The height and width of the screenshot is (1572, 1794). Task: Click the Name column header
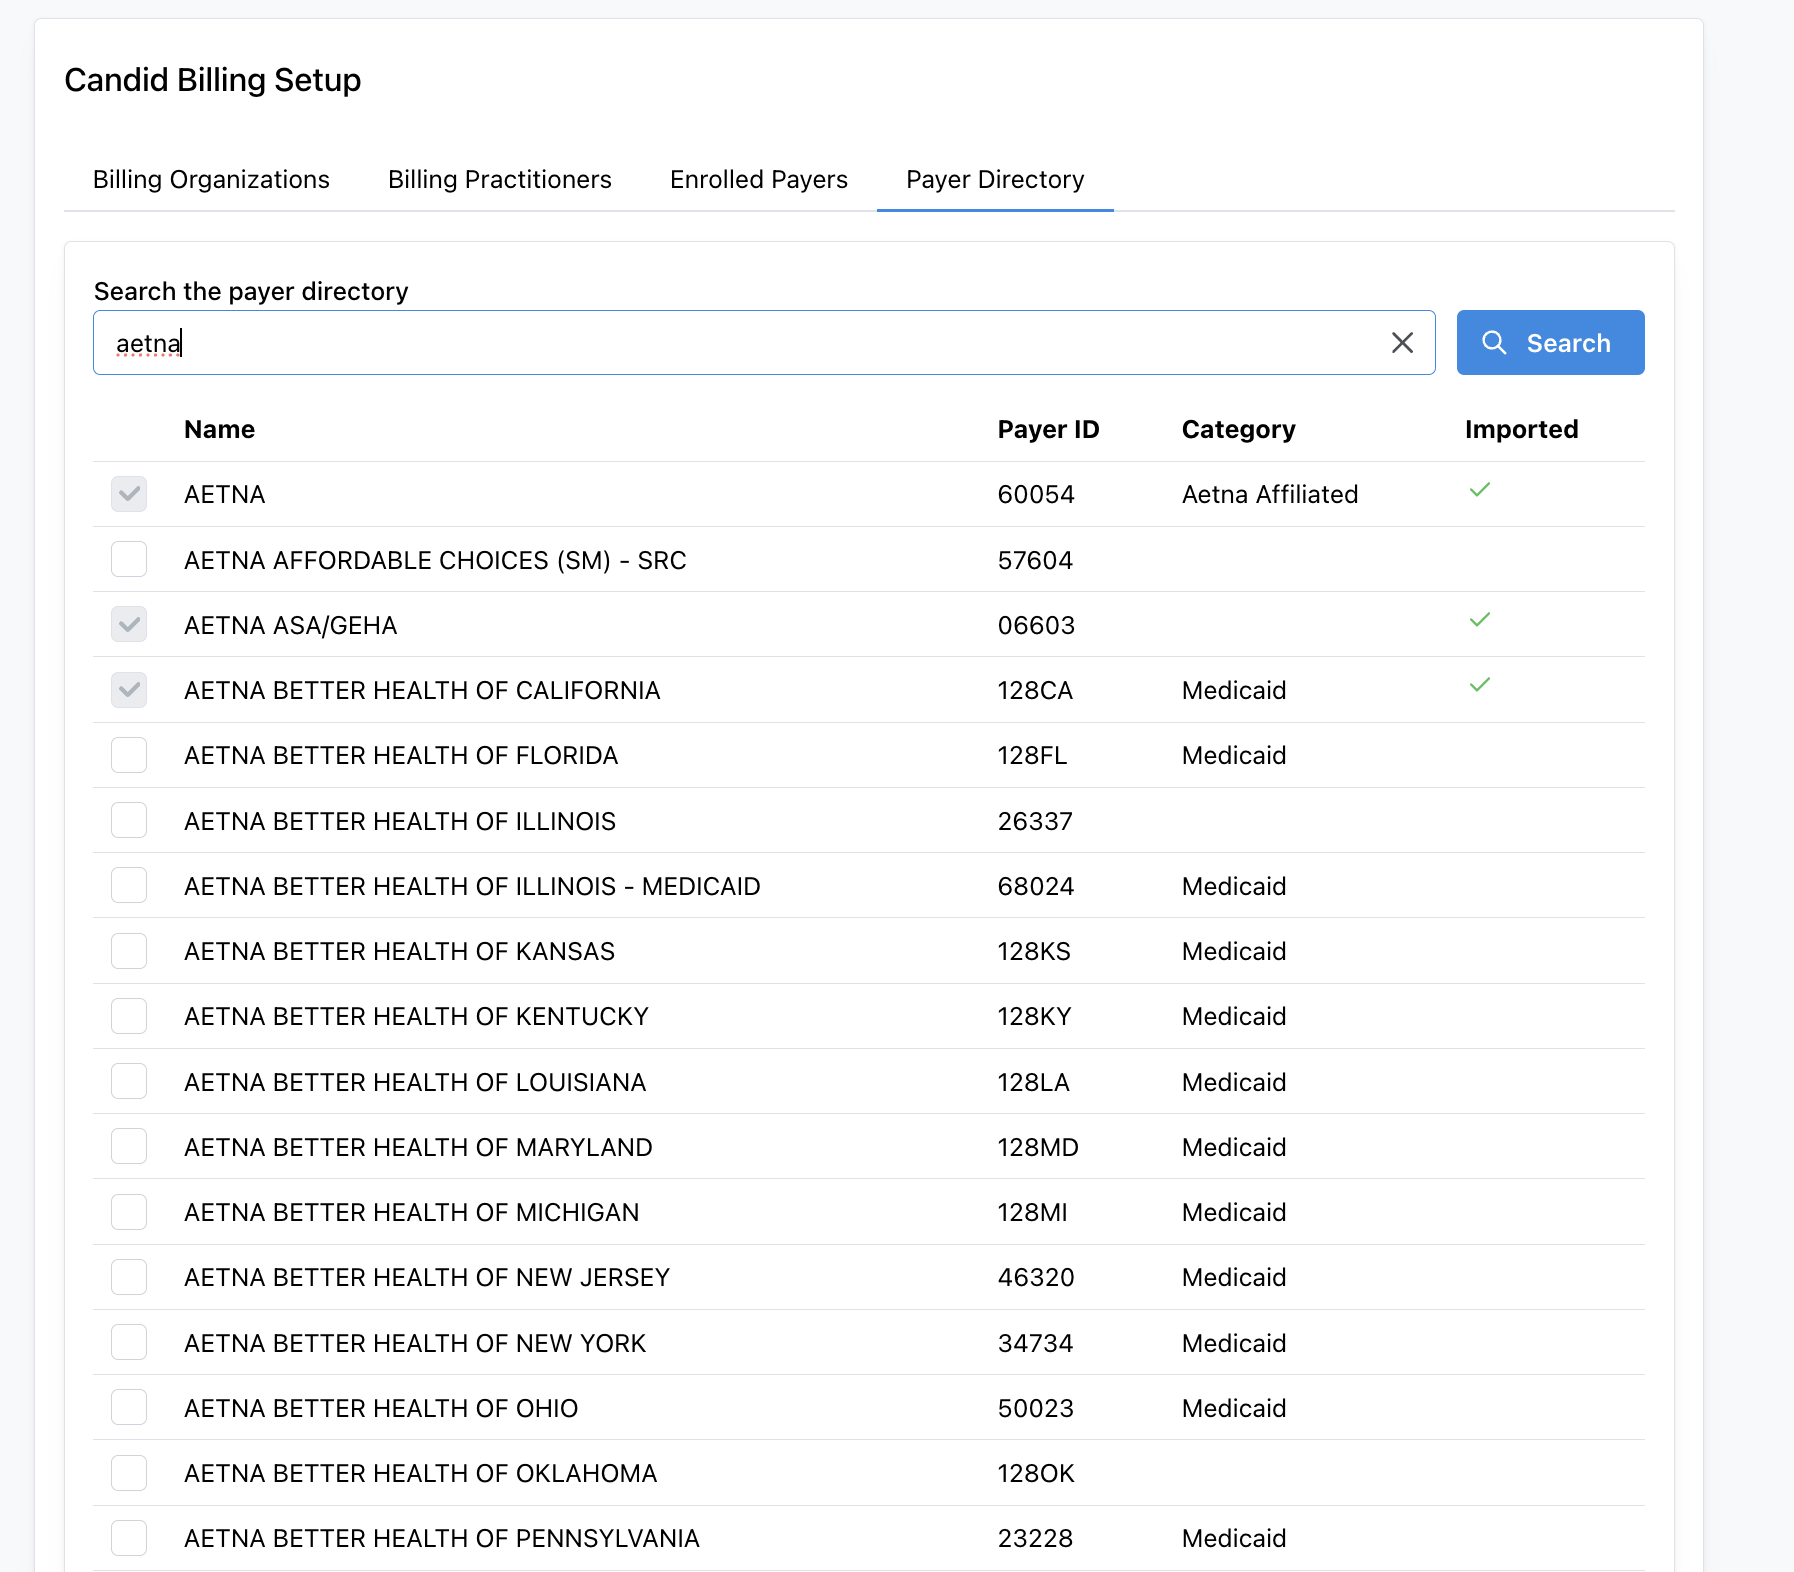(x=219, y=429)
